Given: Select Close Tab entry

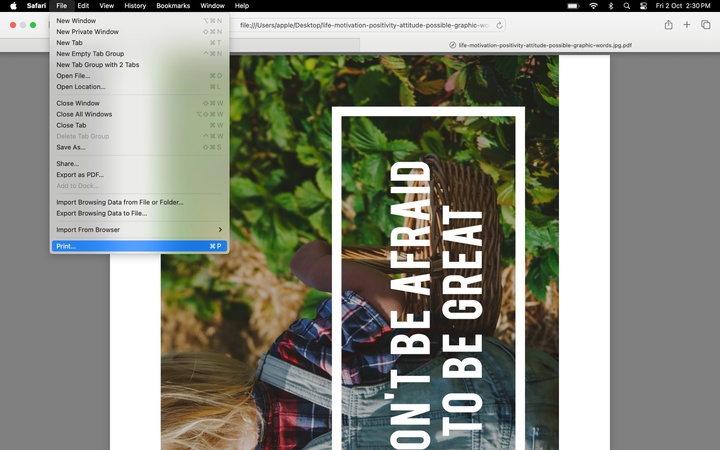Looking at the screenshot, I should [139, 125].
